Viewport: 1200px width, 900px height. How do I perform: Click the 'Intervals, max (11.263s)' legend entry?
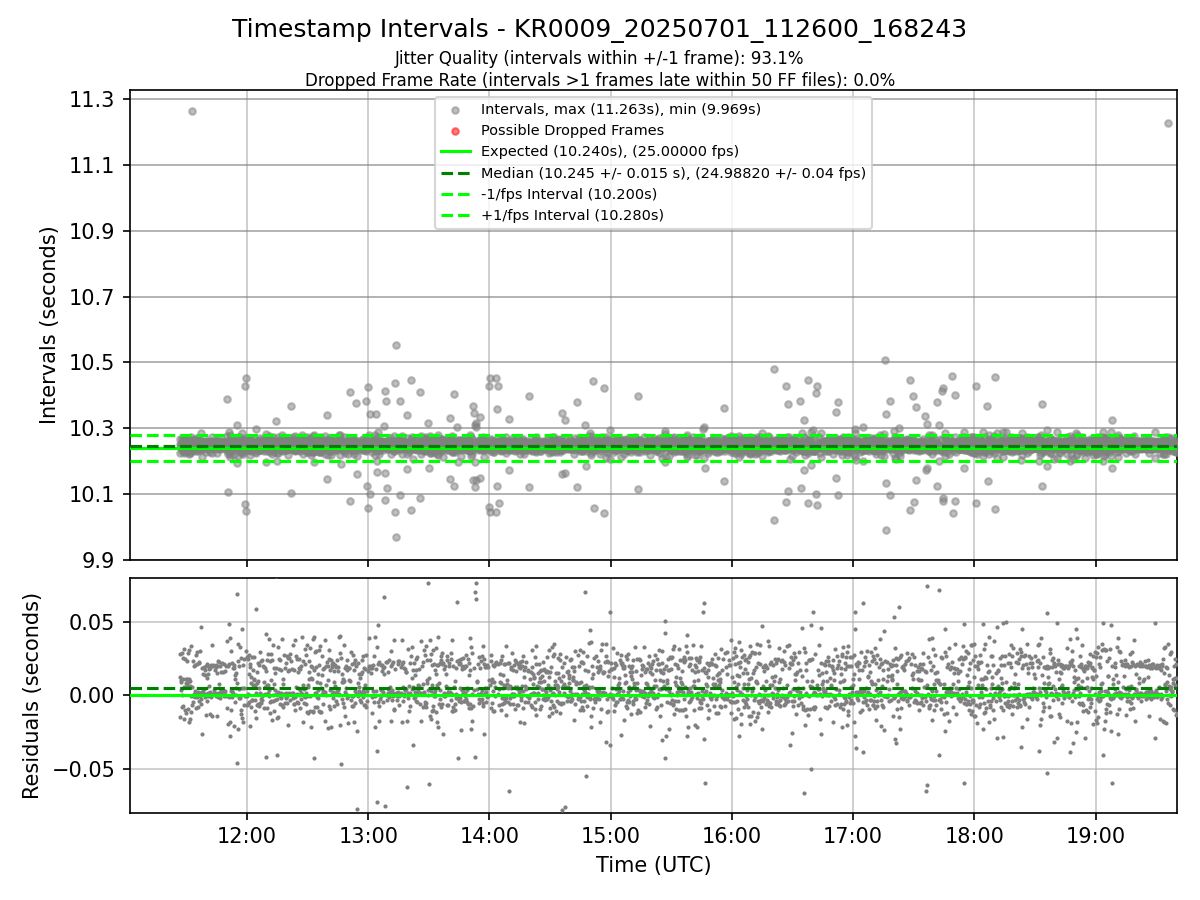(621, 109)
